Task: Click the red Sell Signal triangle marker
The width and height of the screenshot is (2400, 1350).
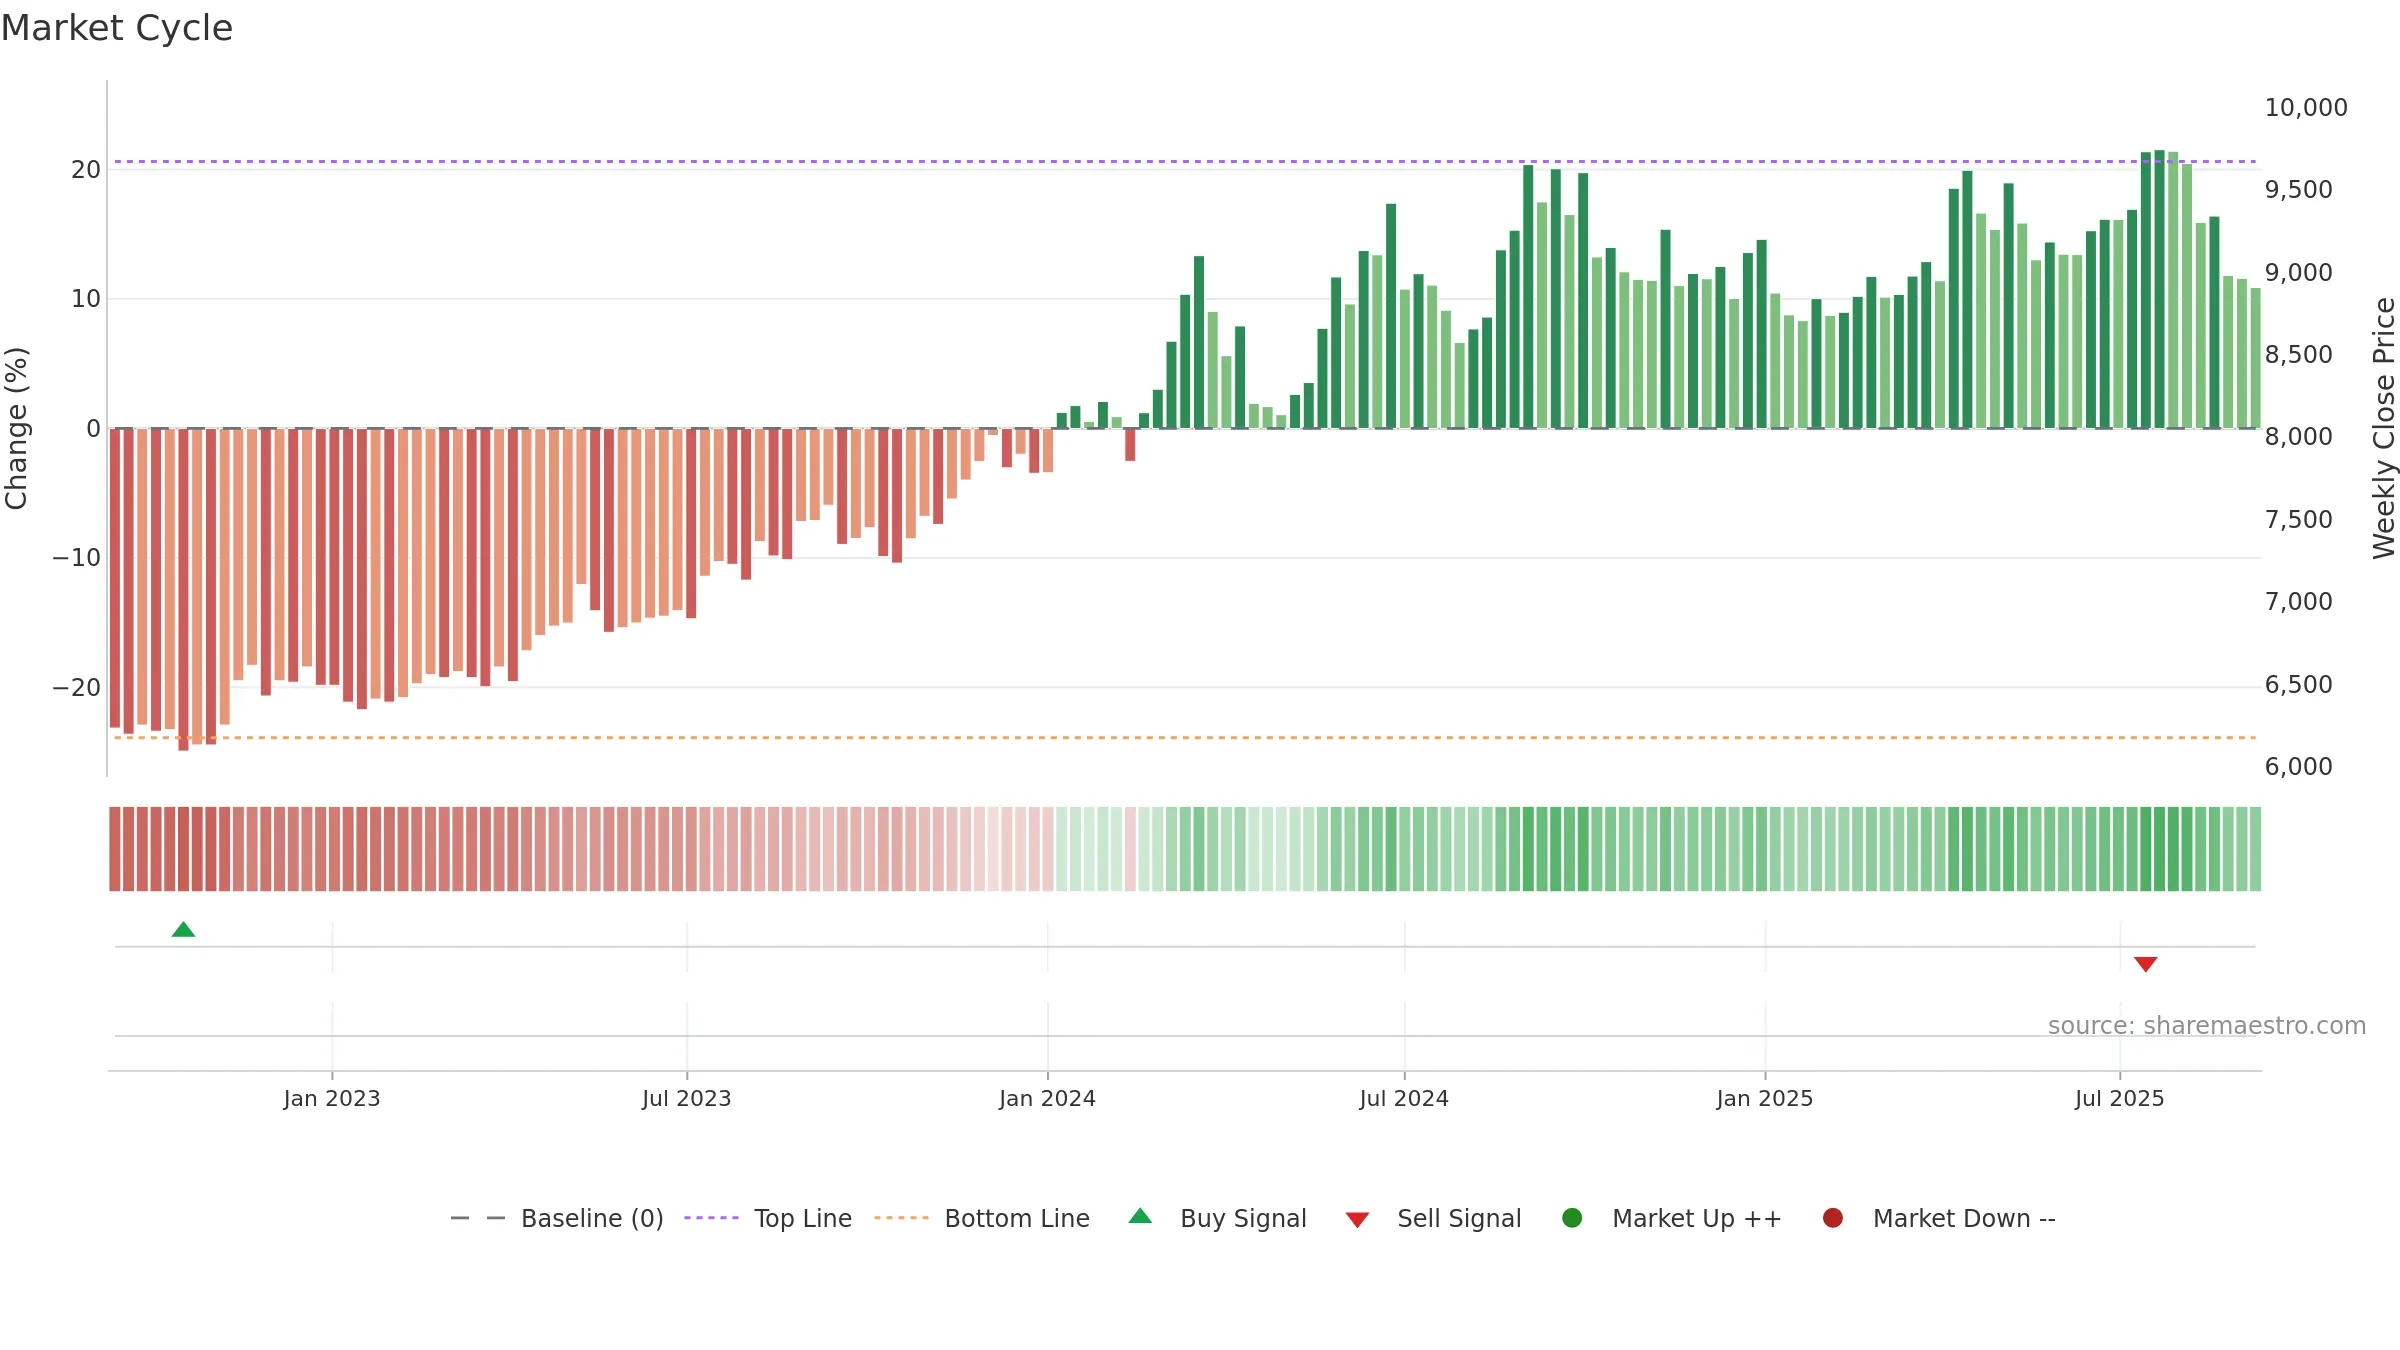Action: pyautogui.click(x=2145, y=964)
